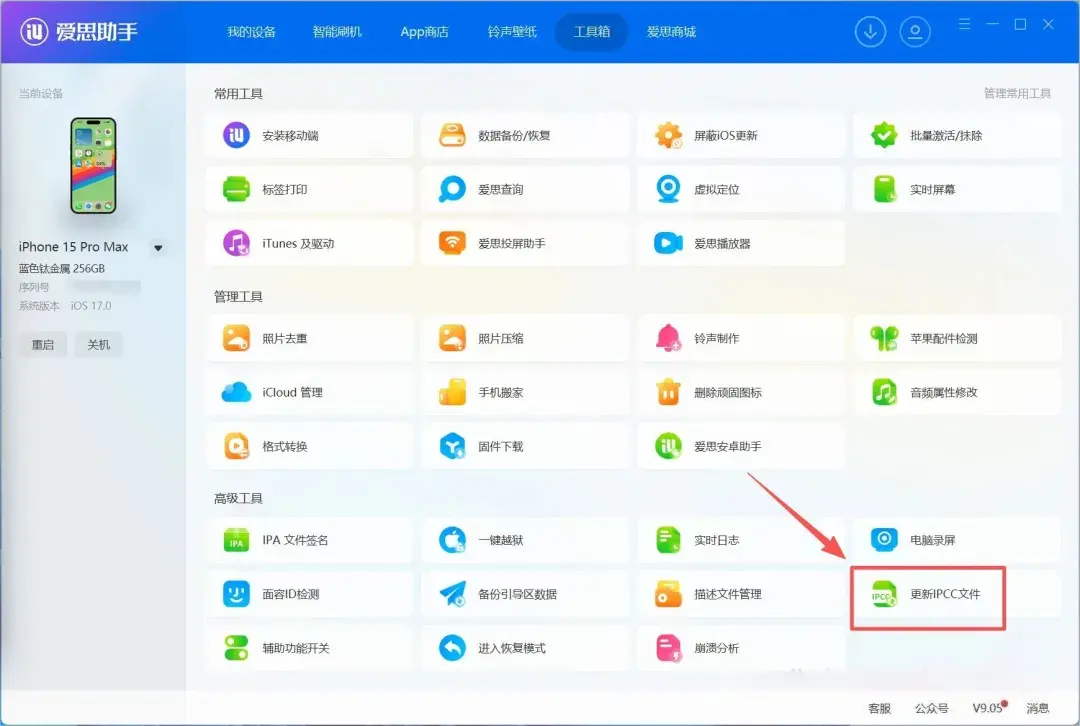Open 屏蔽iOS更新 gear icon
This screenshot has height=726, width=1080.
(669, 135)
